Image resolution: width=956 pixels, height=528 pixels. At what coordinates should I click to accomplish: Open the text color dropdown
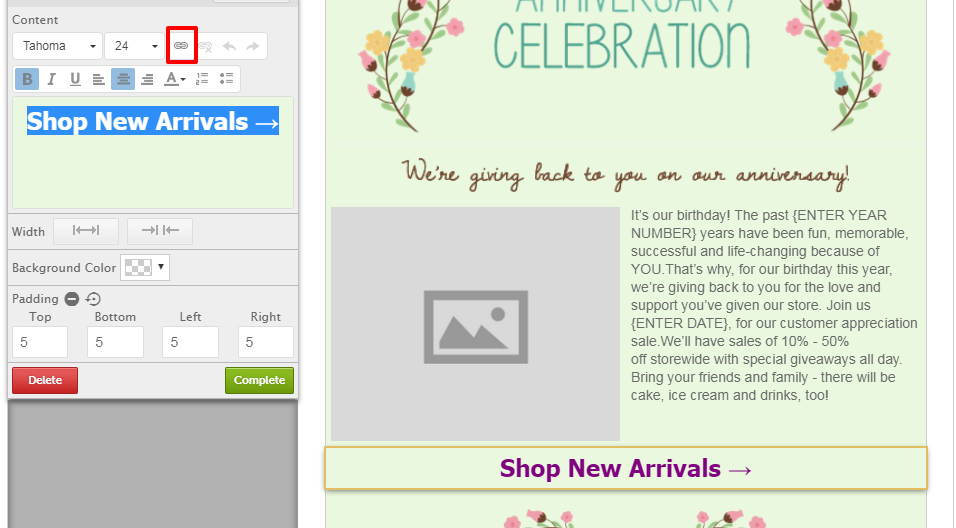coord(174,79)
